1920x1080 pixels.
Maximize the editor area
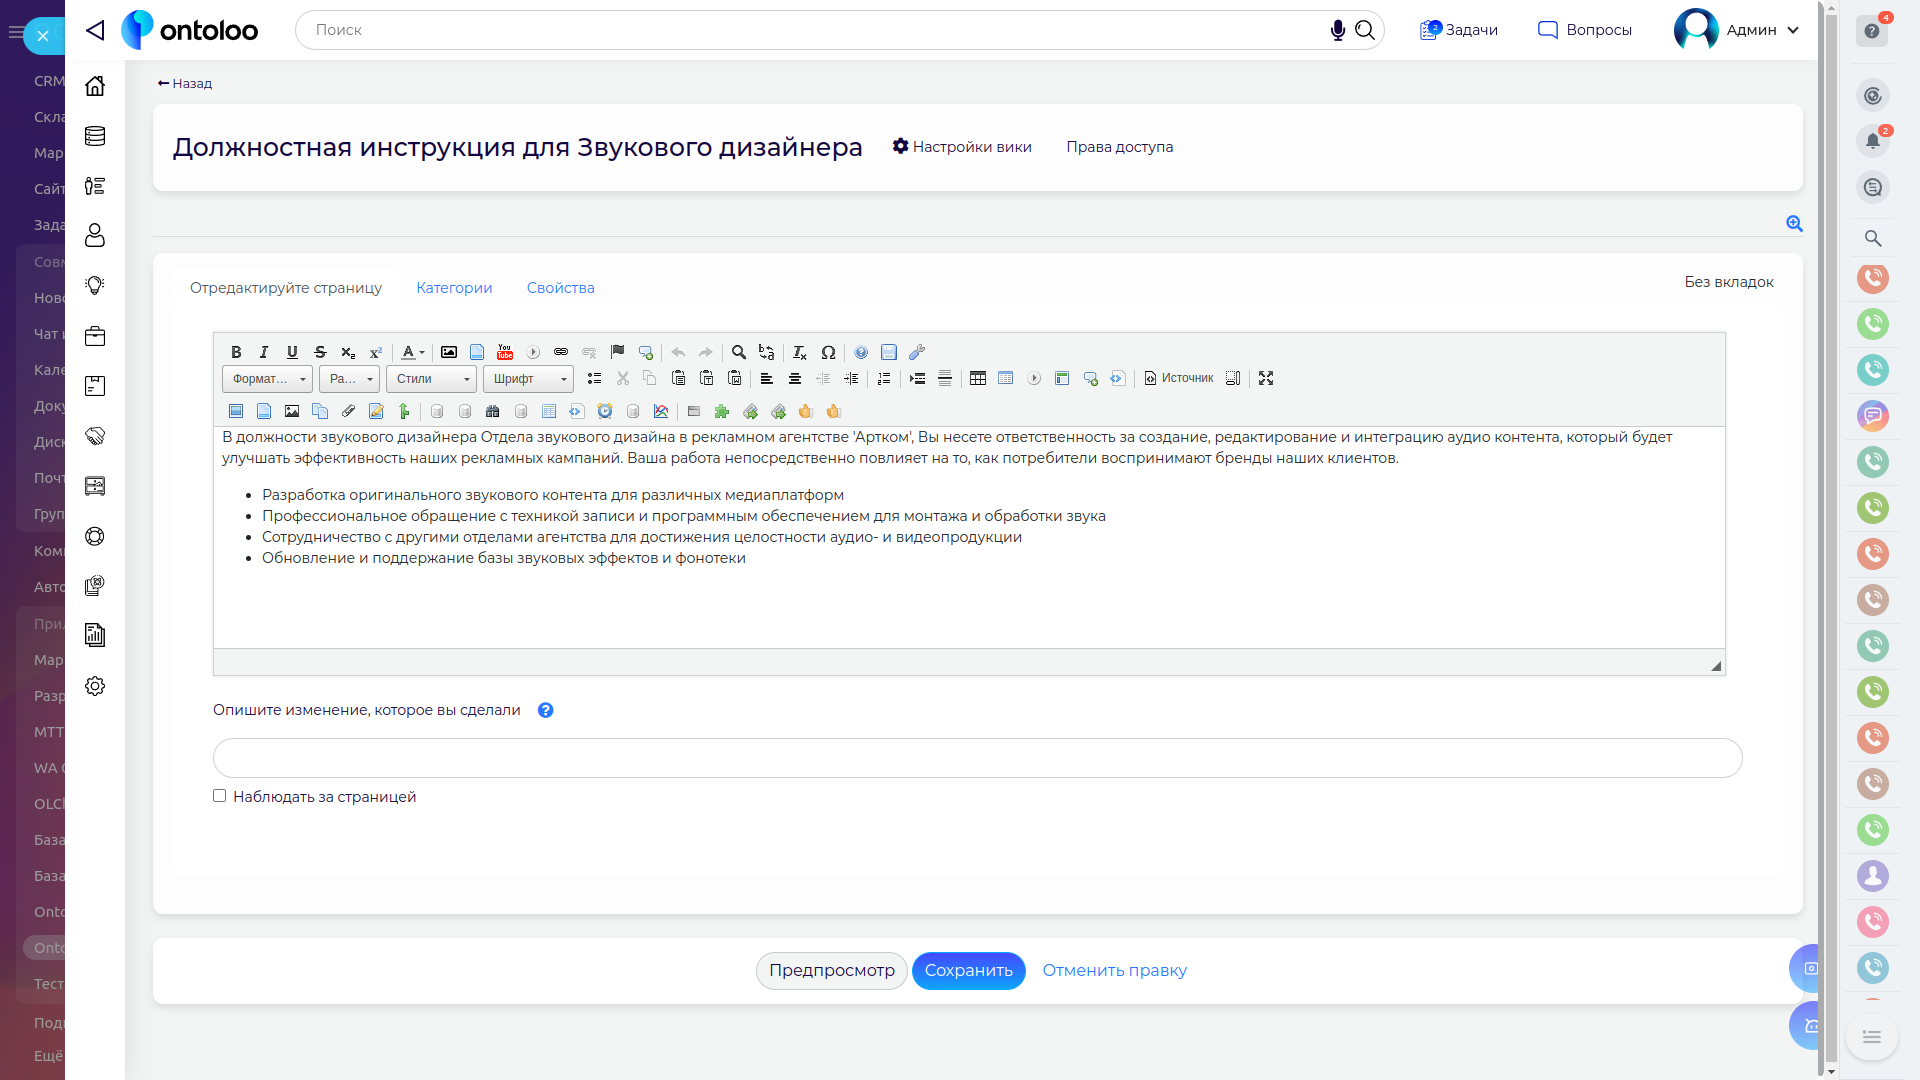click(1266, 378)
